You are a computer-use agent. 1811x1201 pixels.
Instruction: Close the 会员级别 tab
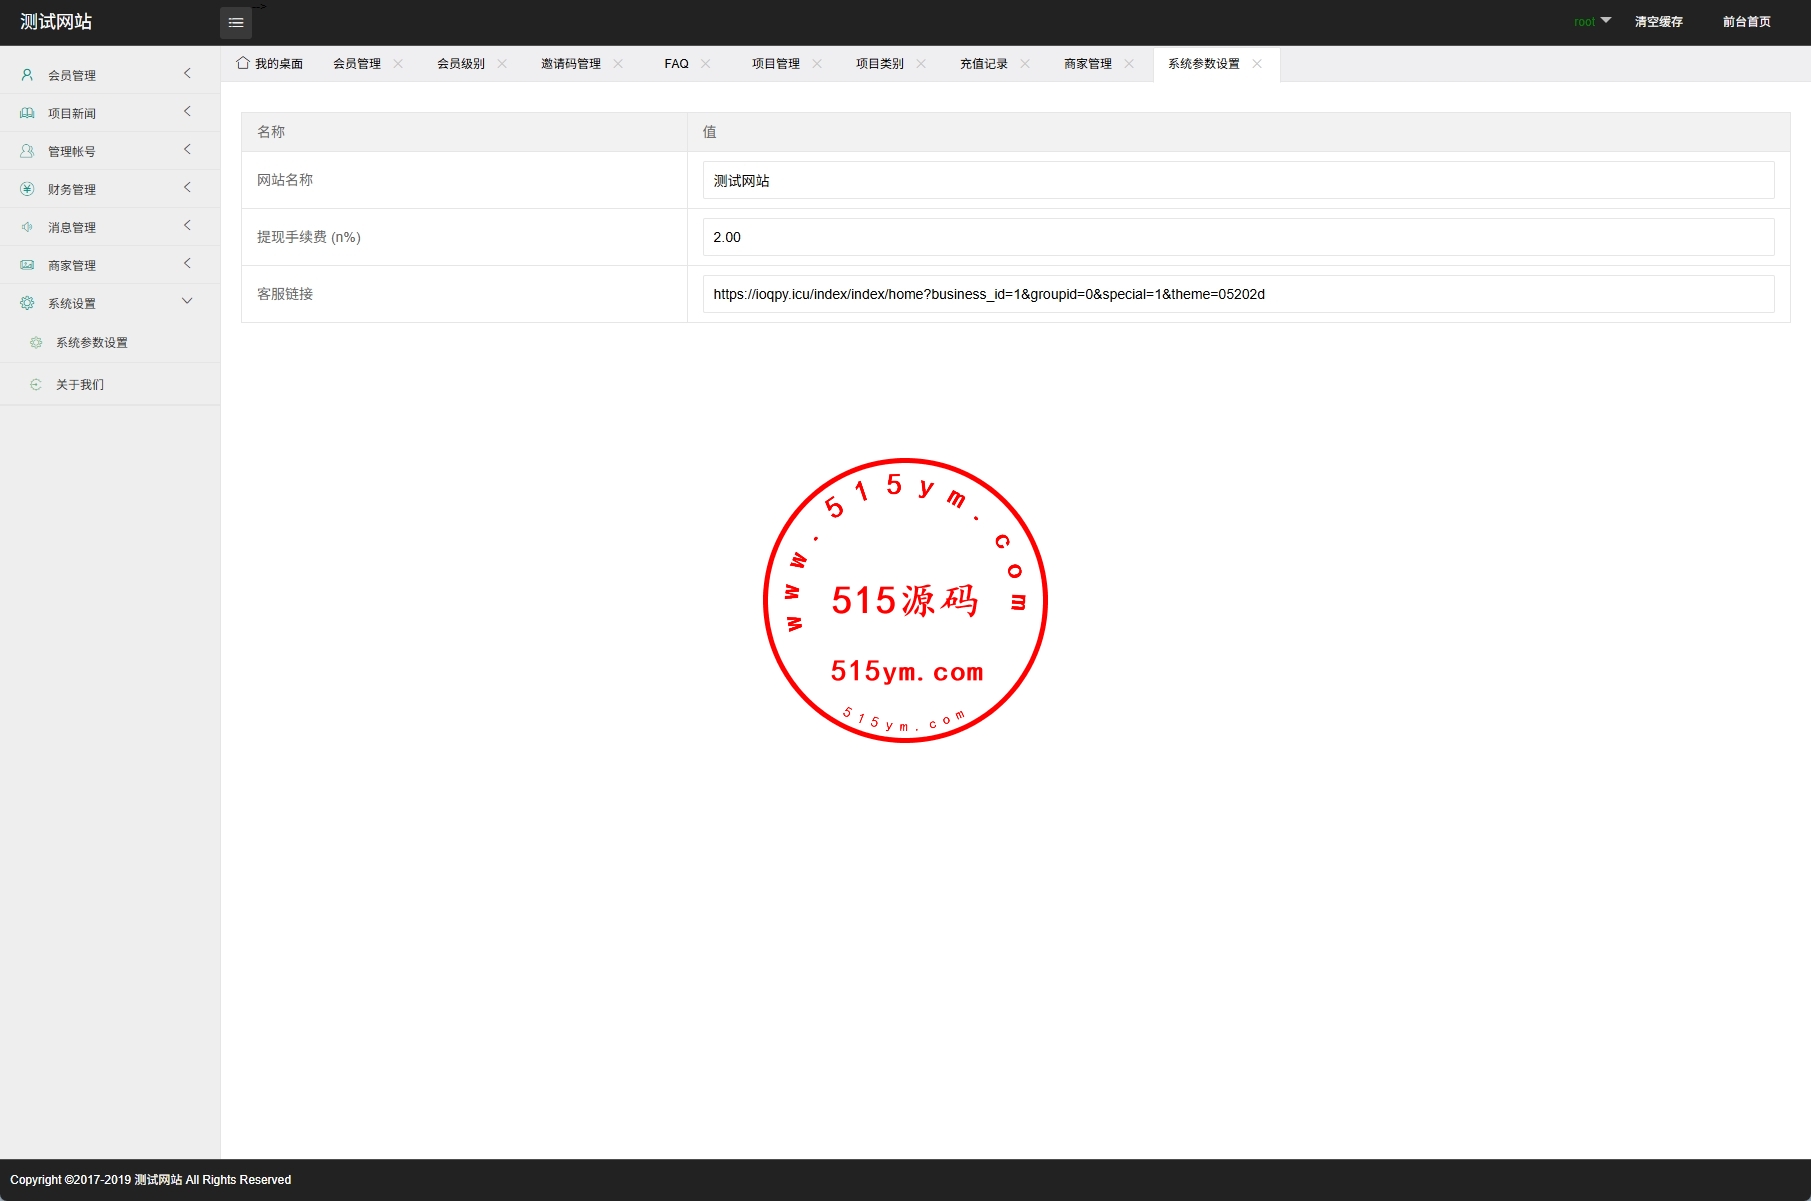(502, 64)
